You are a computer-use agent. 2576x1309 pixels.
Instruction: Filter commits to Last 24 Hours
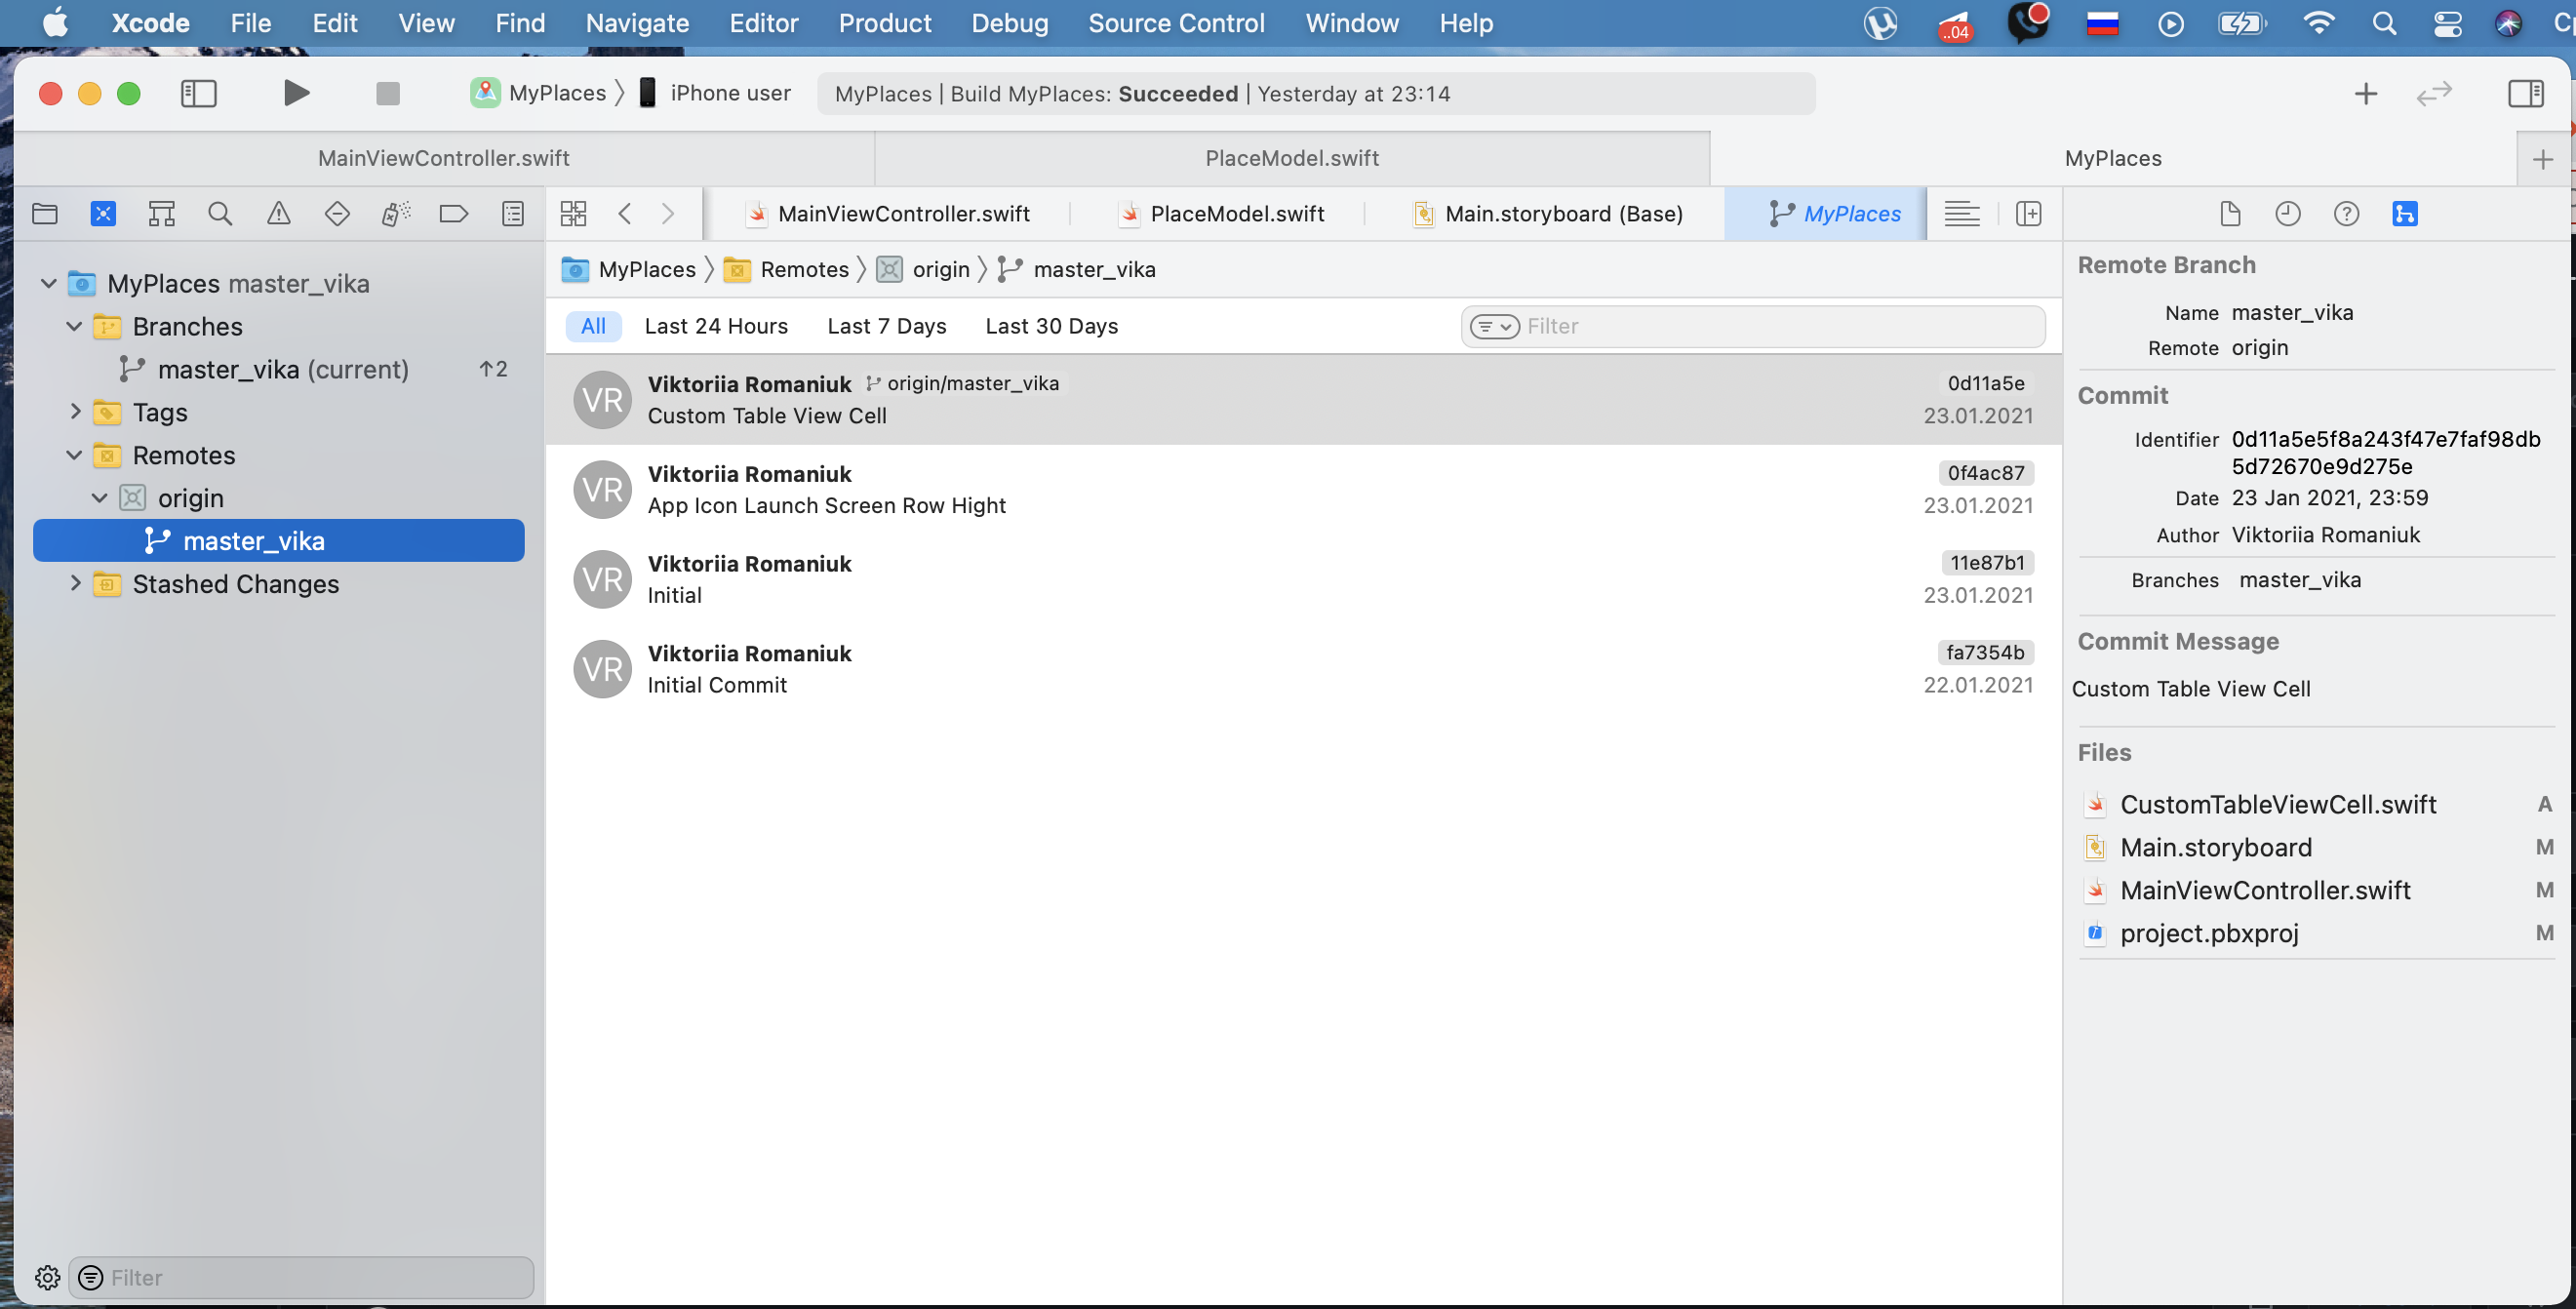716,326
